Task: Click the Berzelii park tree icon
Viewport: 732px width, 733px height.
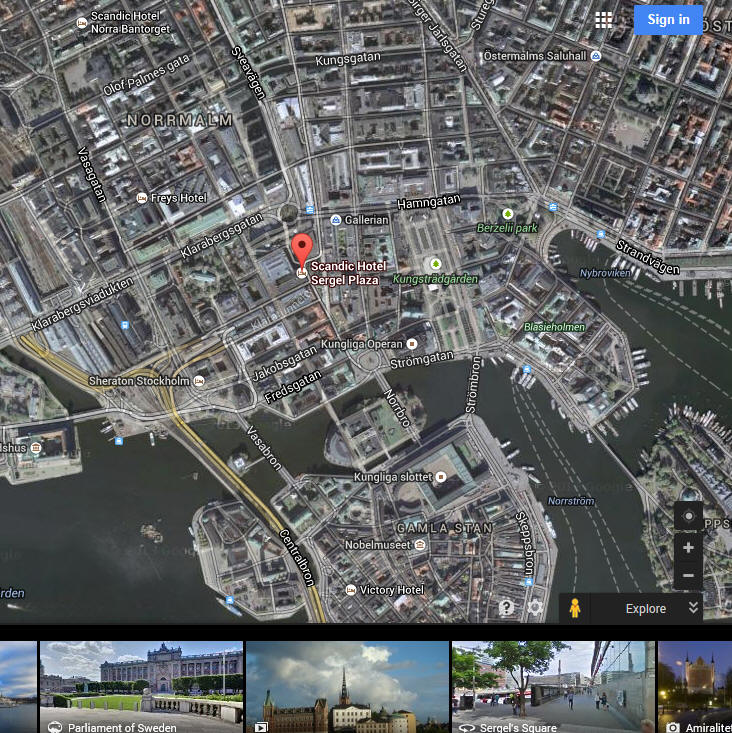Action: [508, 214]
